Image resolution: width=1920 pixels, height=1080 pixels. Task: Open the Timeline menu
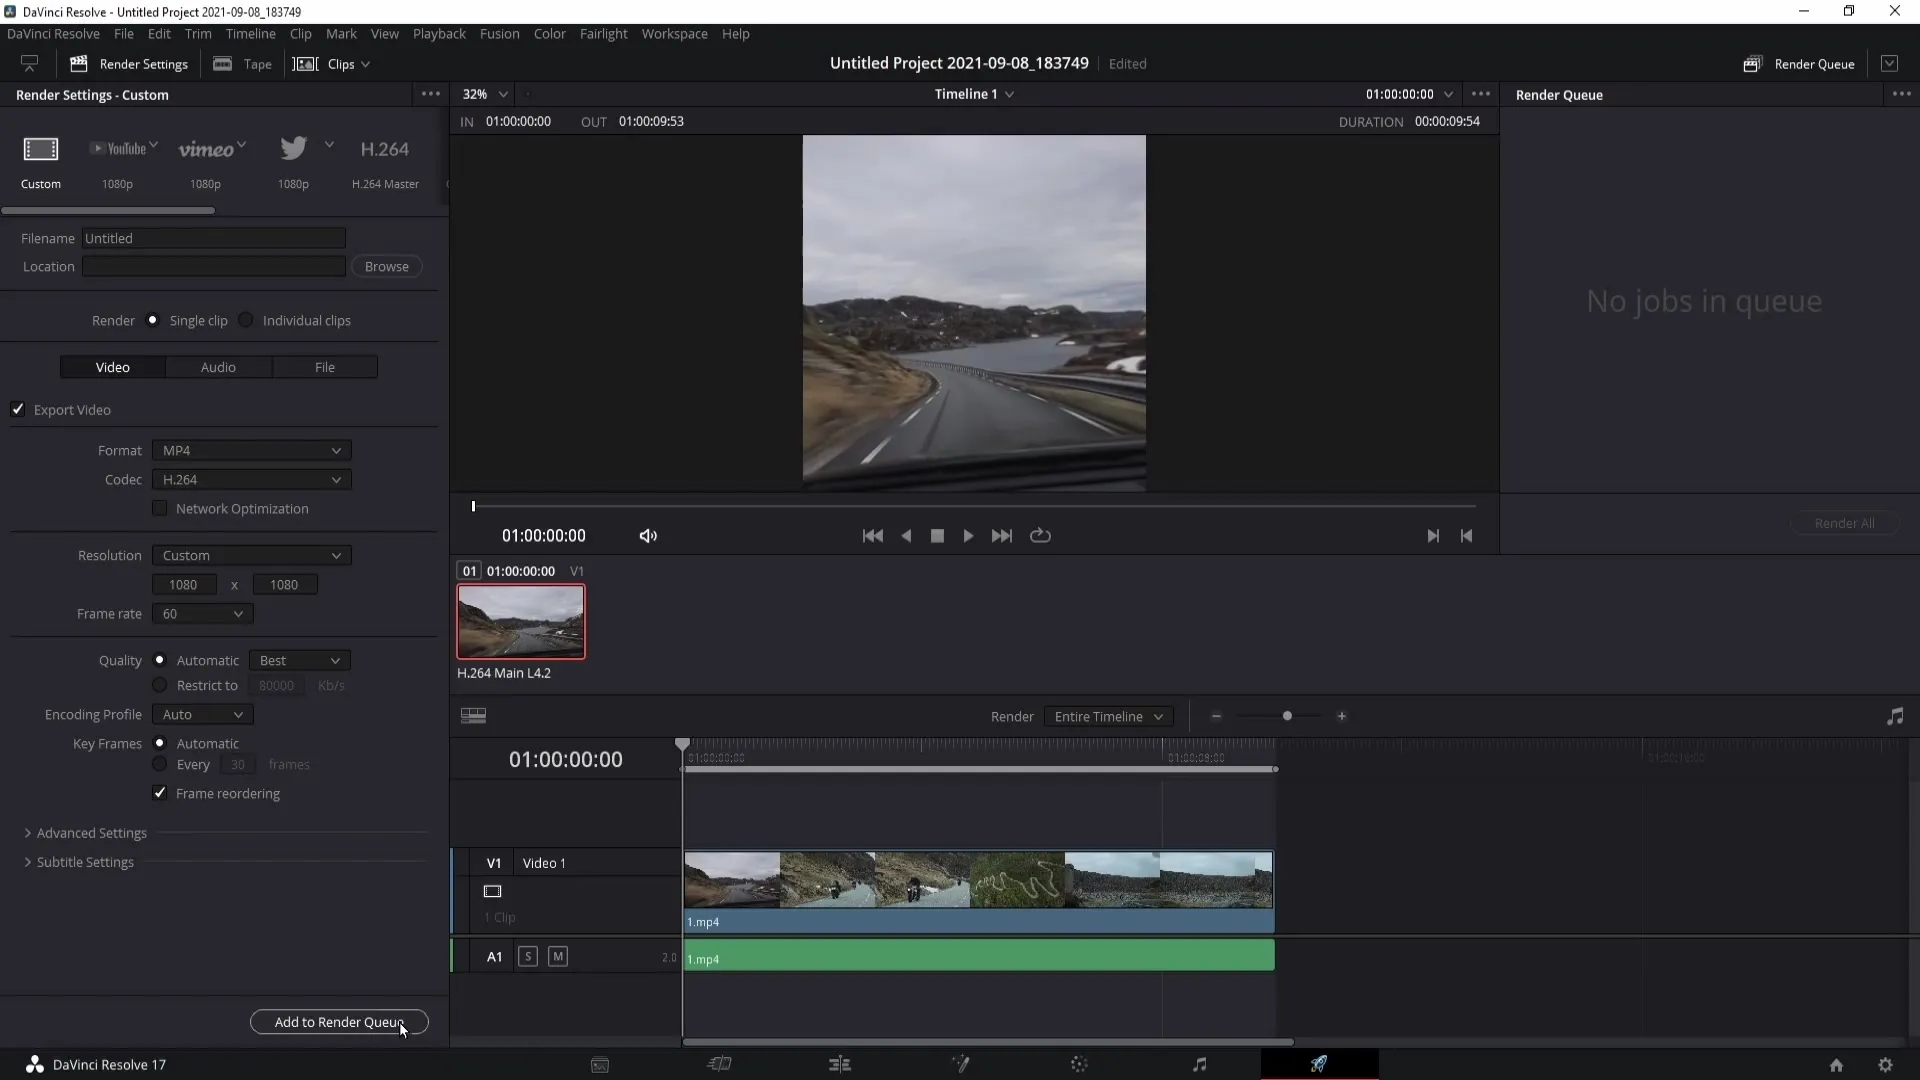pos(250,34)
